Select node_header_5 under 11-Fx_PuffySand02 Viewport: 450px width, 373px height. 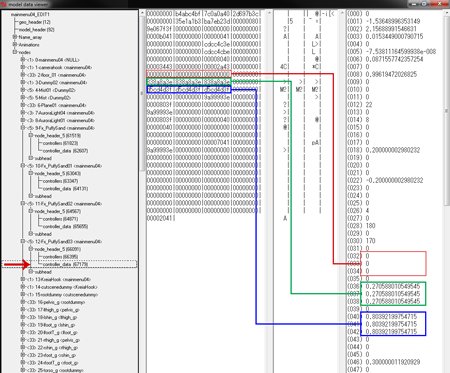[x=58, y=211]
